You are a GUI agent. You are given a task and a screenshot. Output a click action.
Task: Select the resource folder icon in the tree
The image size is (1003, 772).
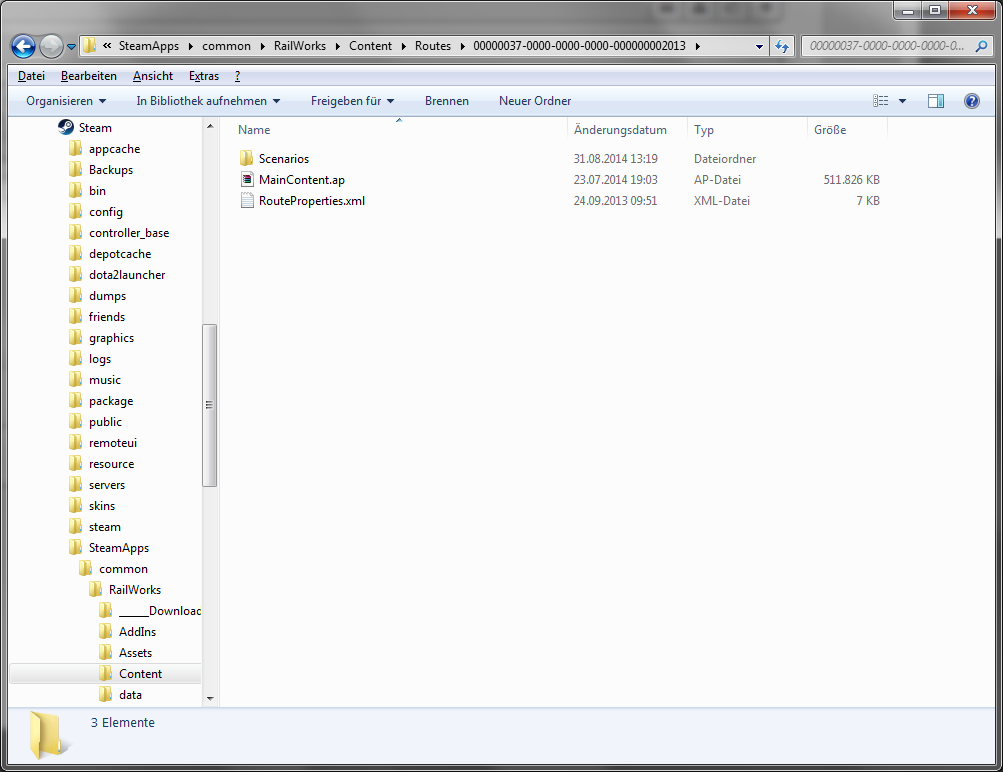click(75, 464)
